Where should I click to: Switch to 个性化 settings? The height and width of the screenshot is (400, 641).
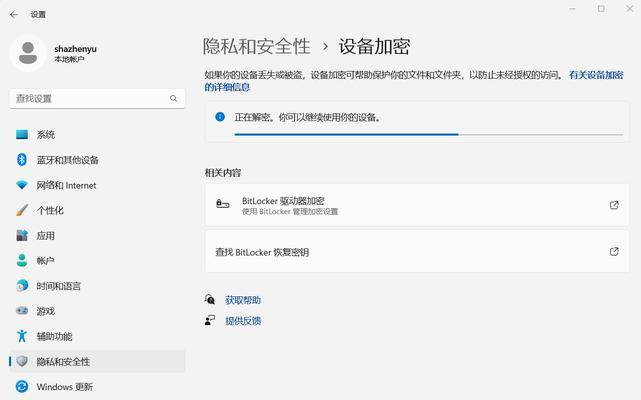pyautogui.click(x=97, y=210)
